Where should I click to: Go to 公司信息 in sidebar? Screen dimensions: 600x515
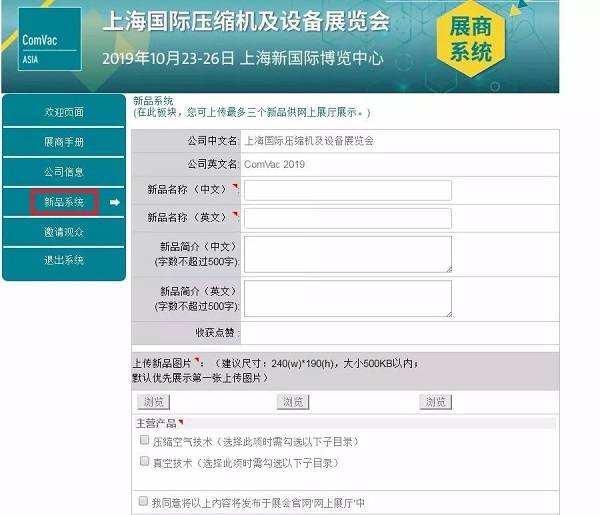pos(64,172)
